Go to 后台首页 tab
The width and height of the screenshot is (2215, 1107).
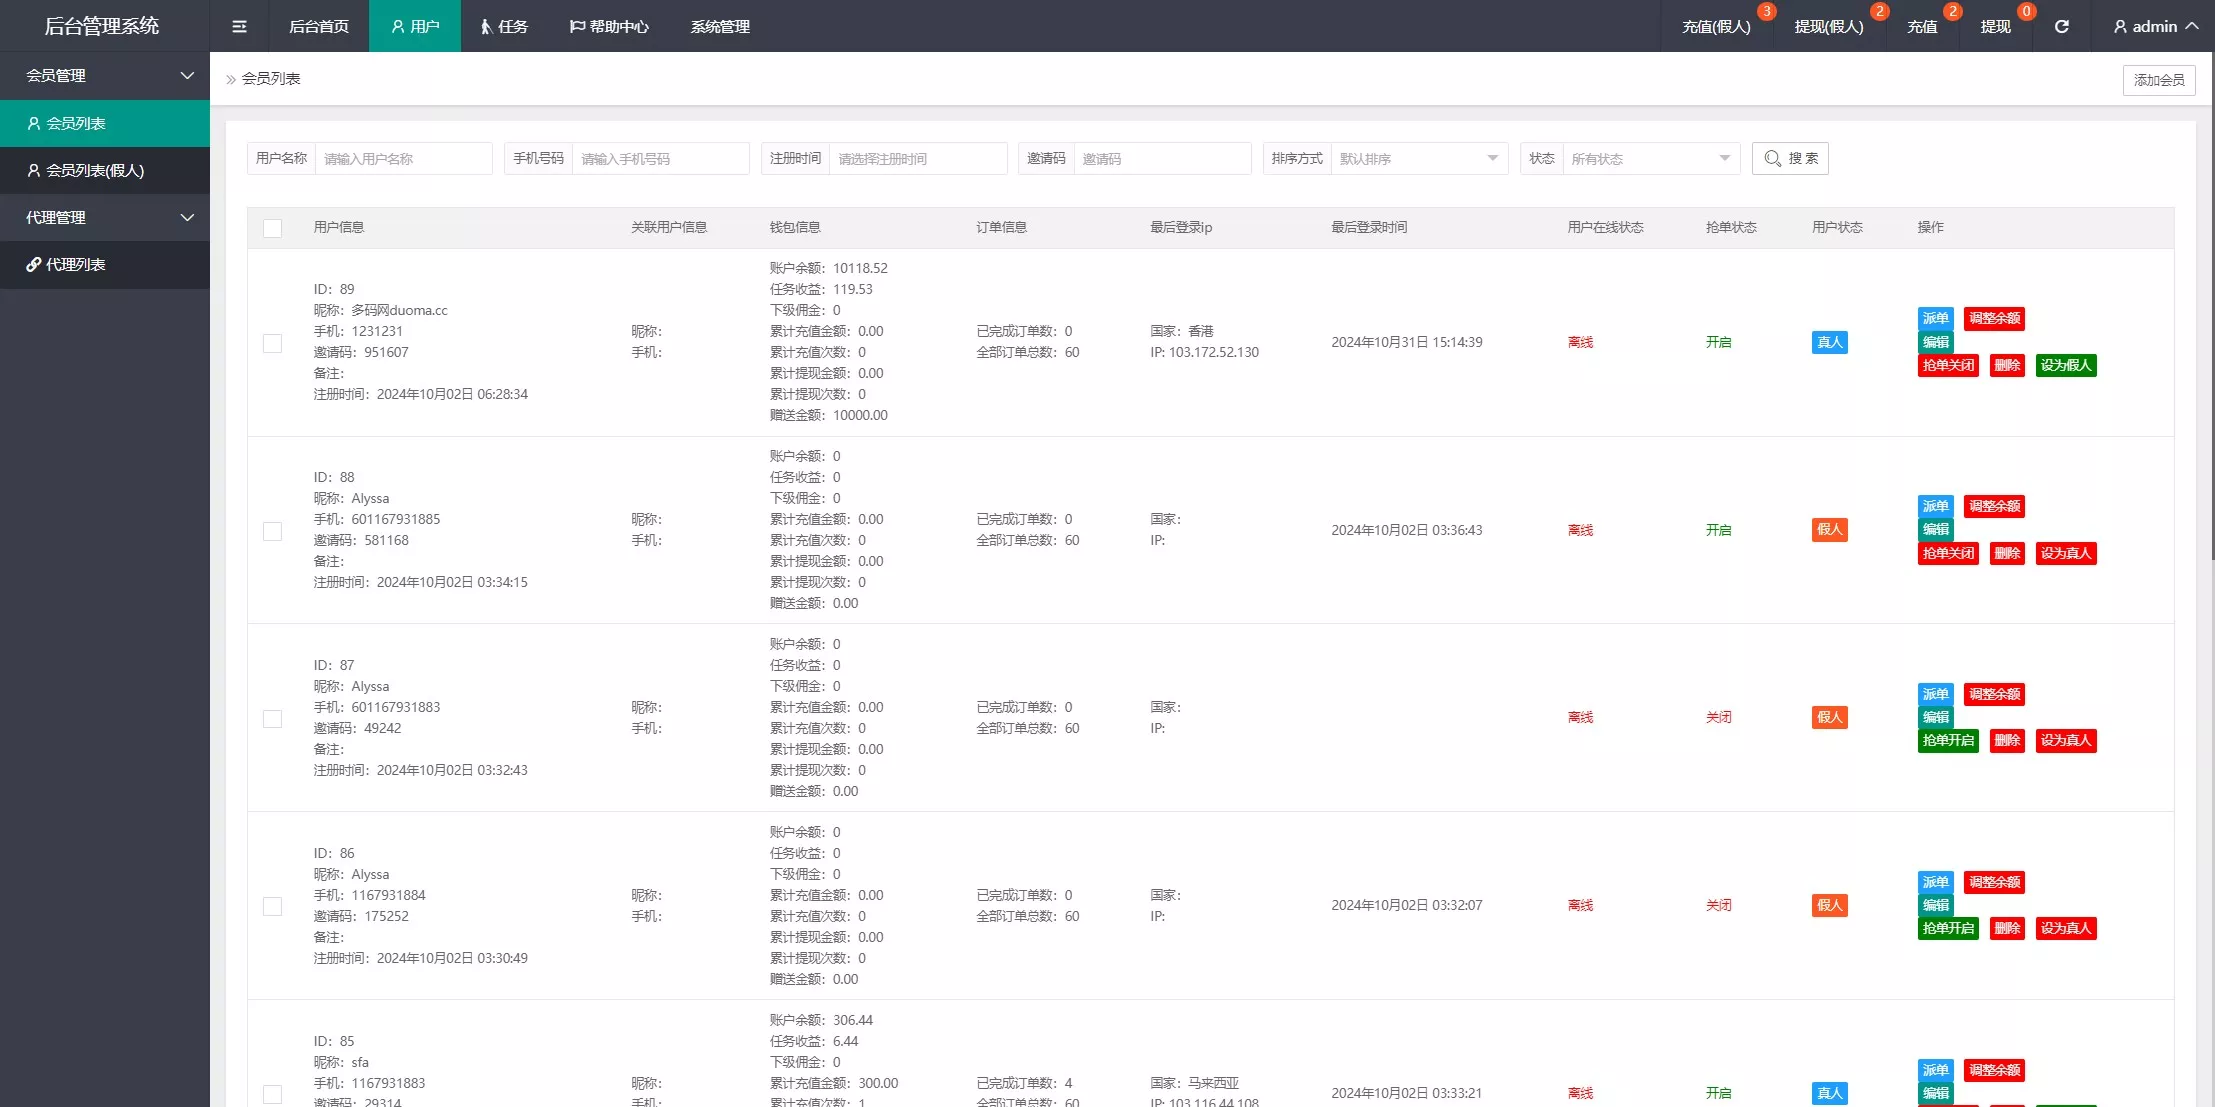[x=319, y=26]
